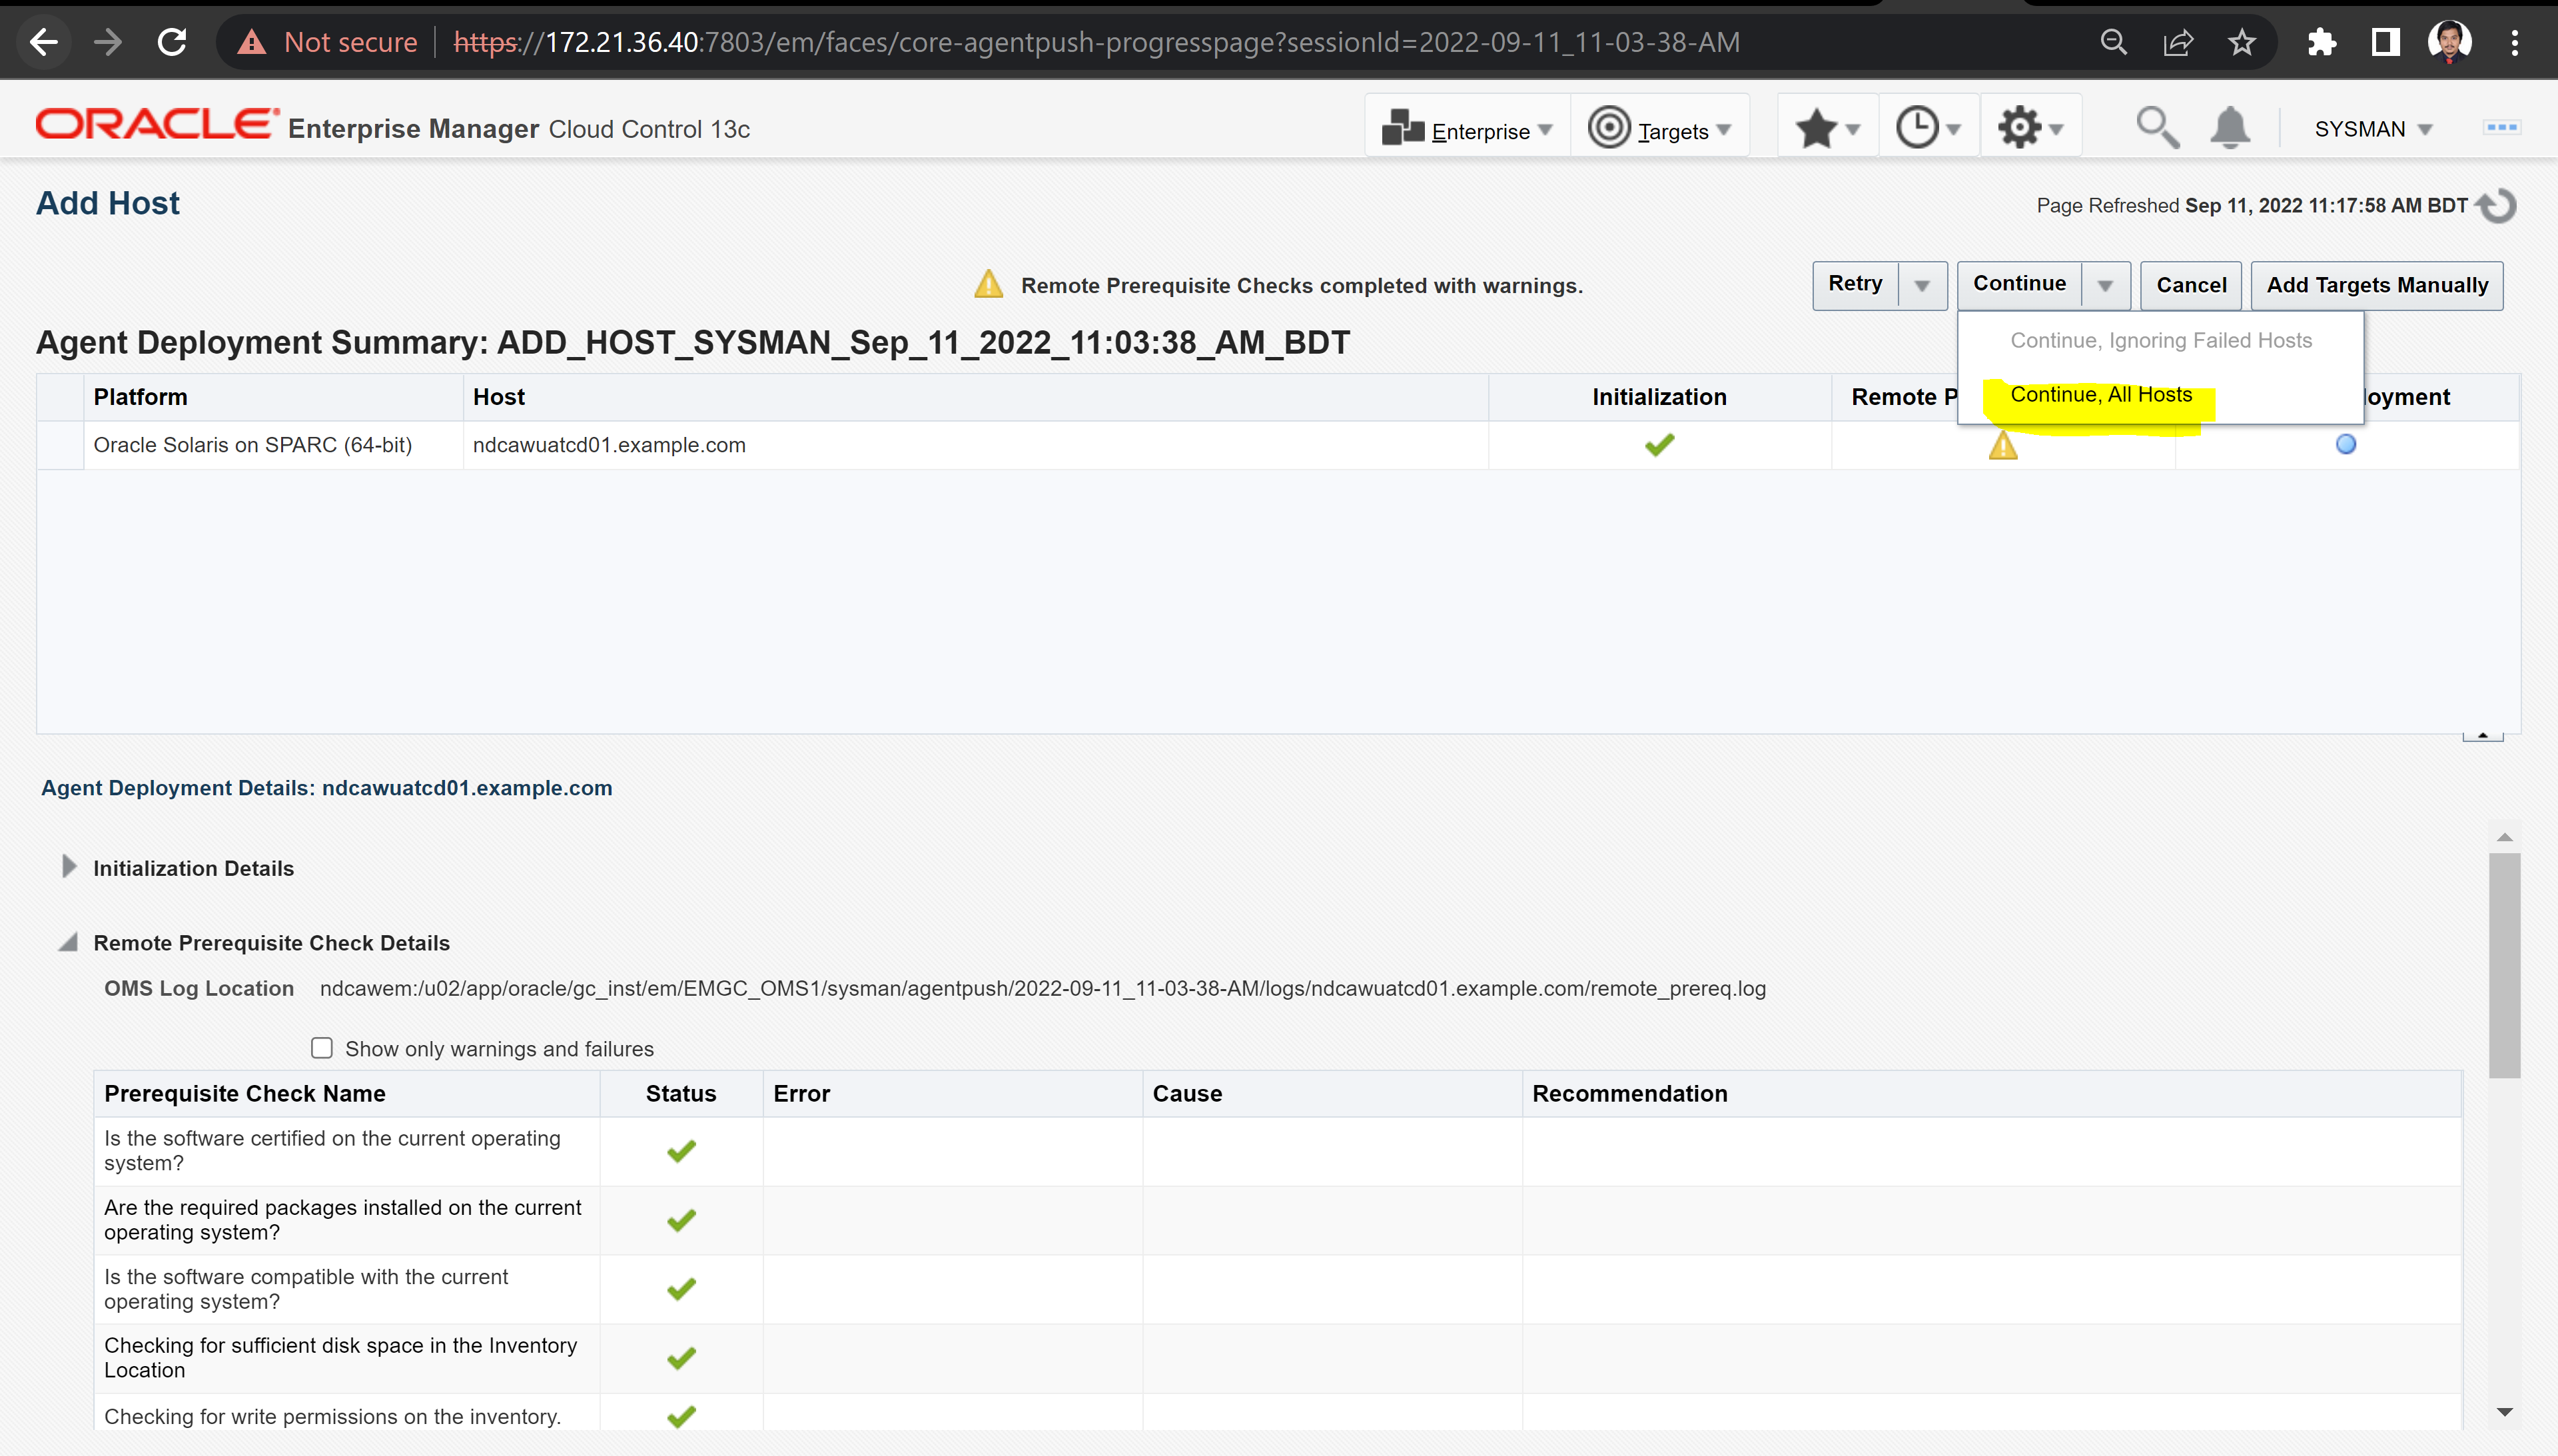The width and height of the screenshot is (2558, 1456).
Task: Click Add Targets Manually button
Action: tap(2377, 286)
